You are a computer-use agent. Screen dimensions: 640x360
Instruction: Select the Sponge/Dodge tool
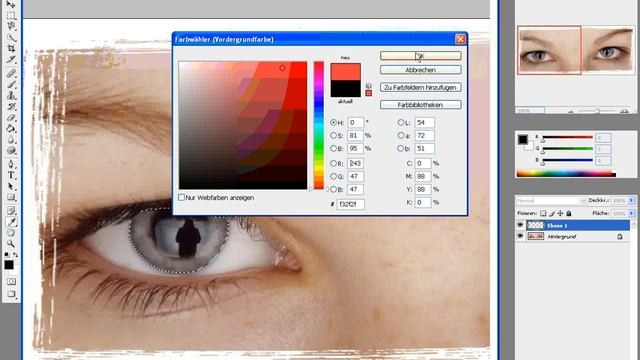pyautogui.click(x=11, y=151)
